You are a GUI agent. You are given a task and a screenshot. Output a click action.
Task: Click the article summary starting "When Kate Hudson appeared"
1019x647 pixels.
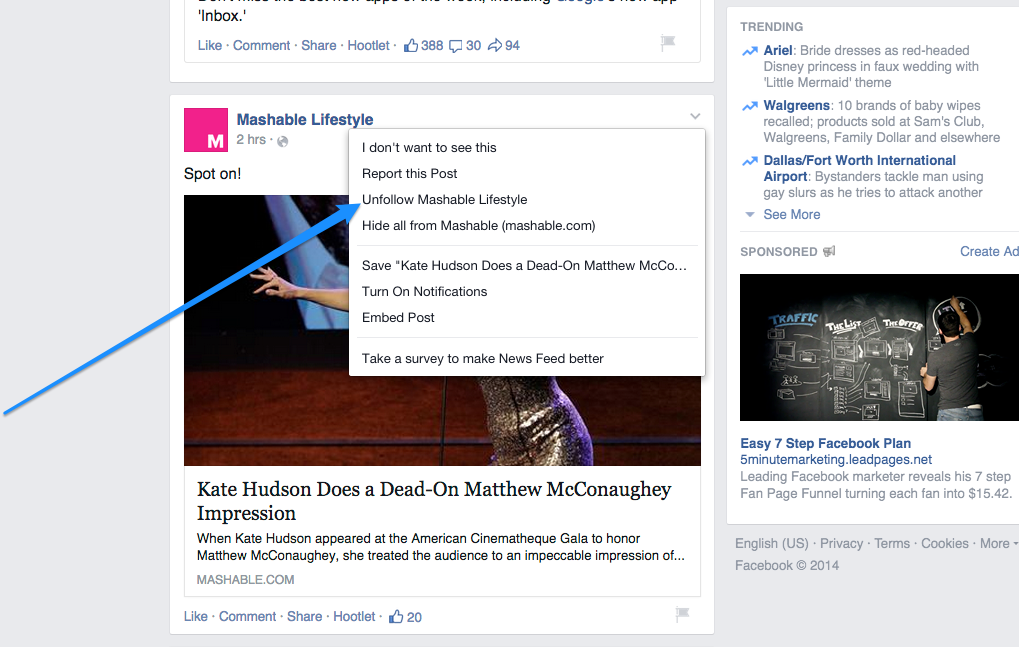pyautogui.click(x=441, y=547)
